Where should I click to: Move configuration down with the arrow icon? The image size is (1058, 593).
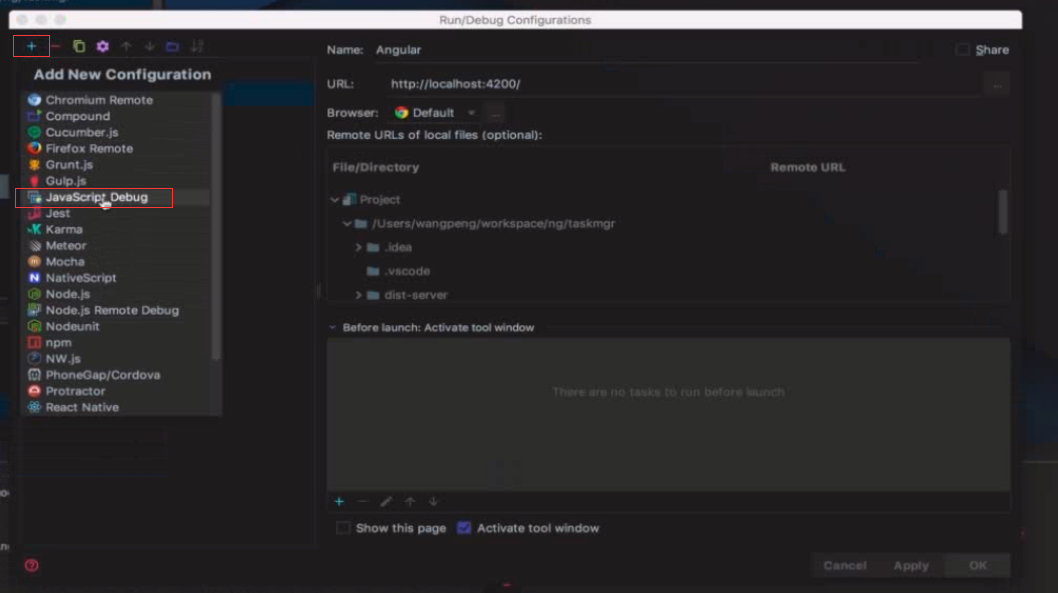tap(149, 47)
